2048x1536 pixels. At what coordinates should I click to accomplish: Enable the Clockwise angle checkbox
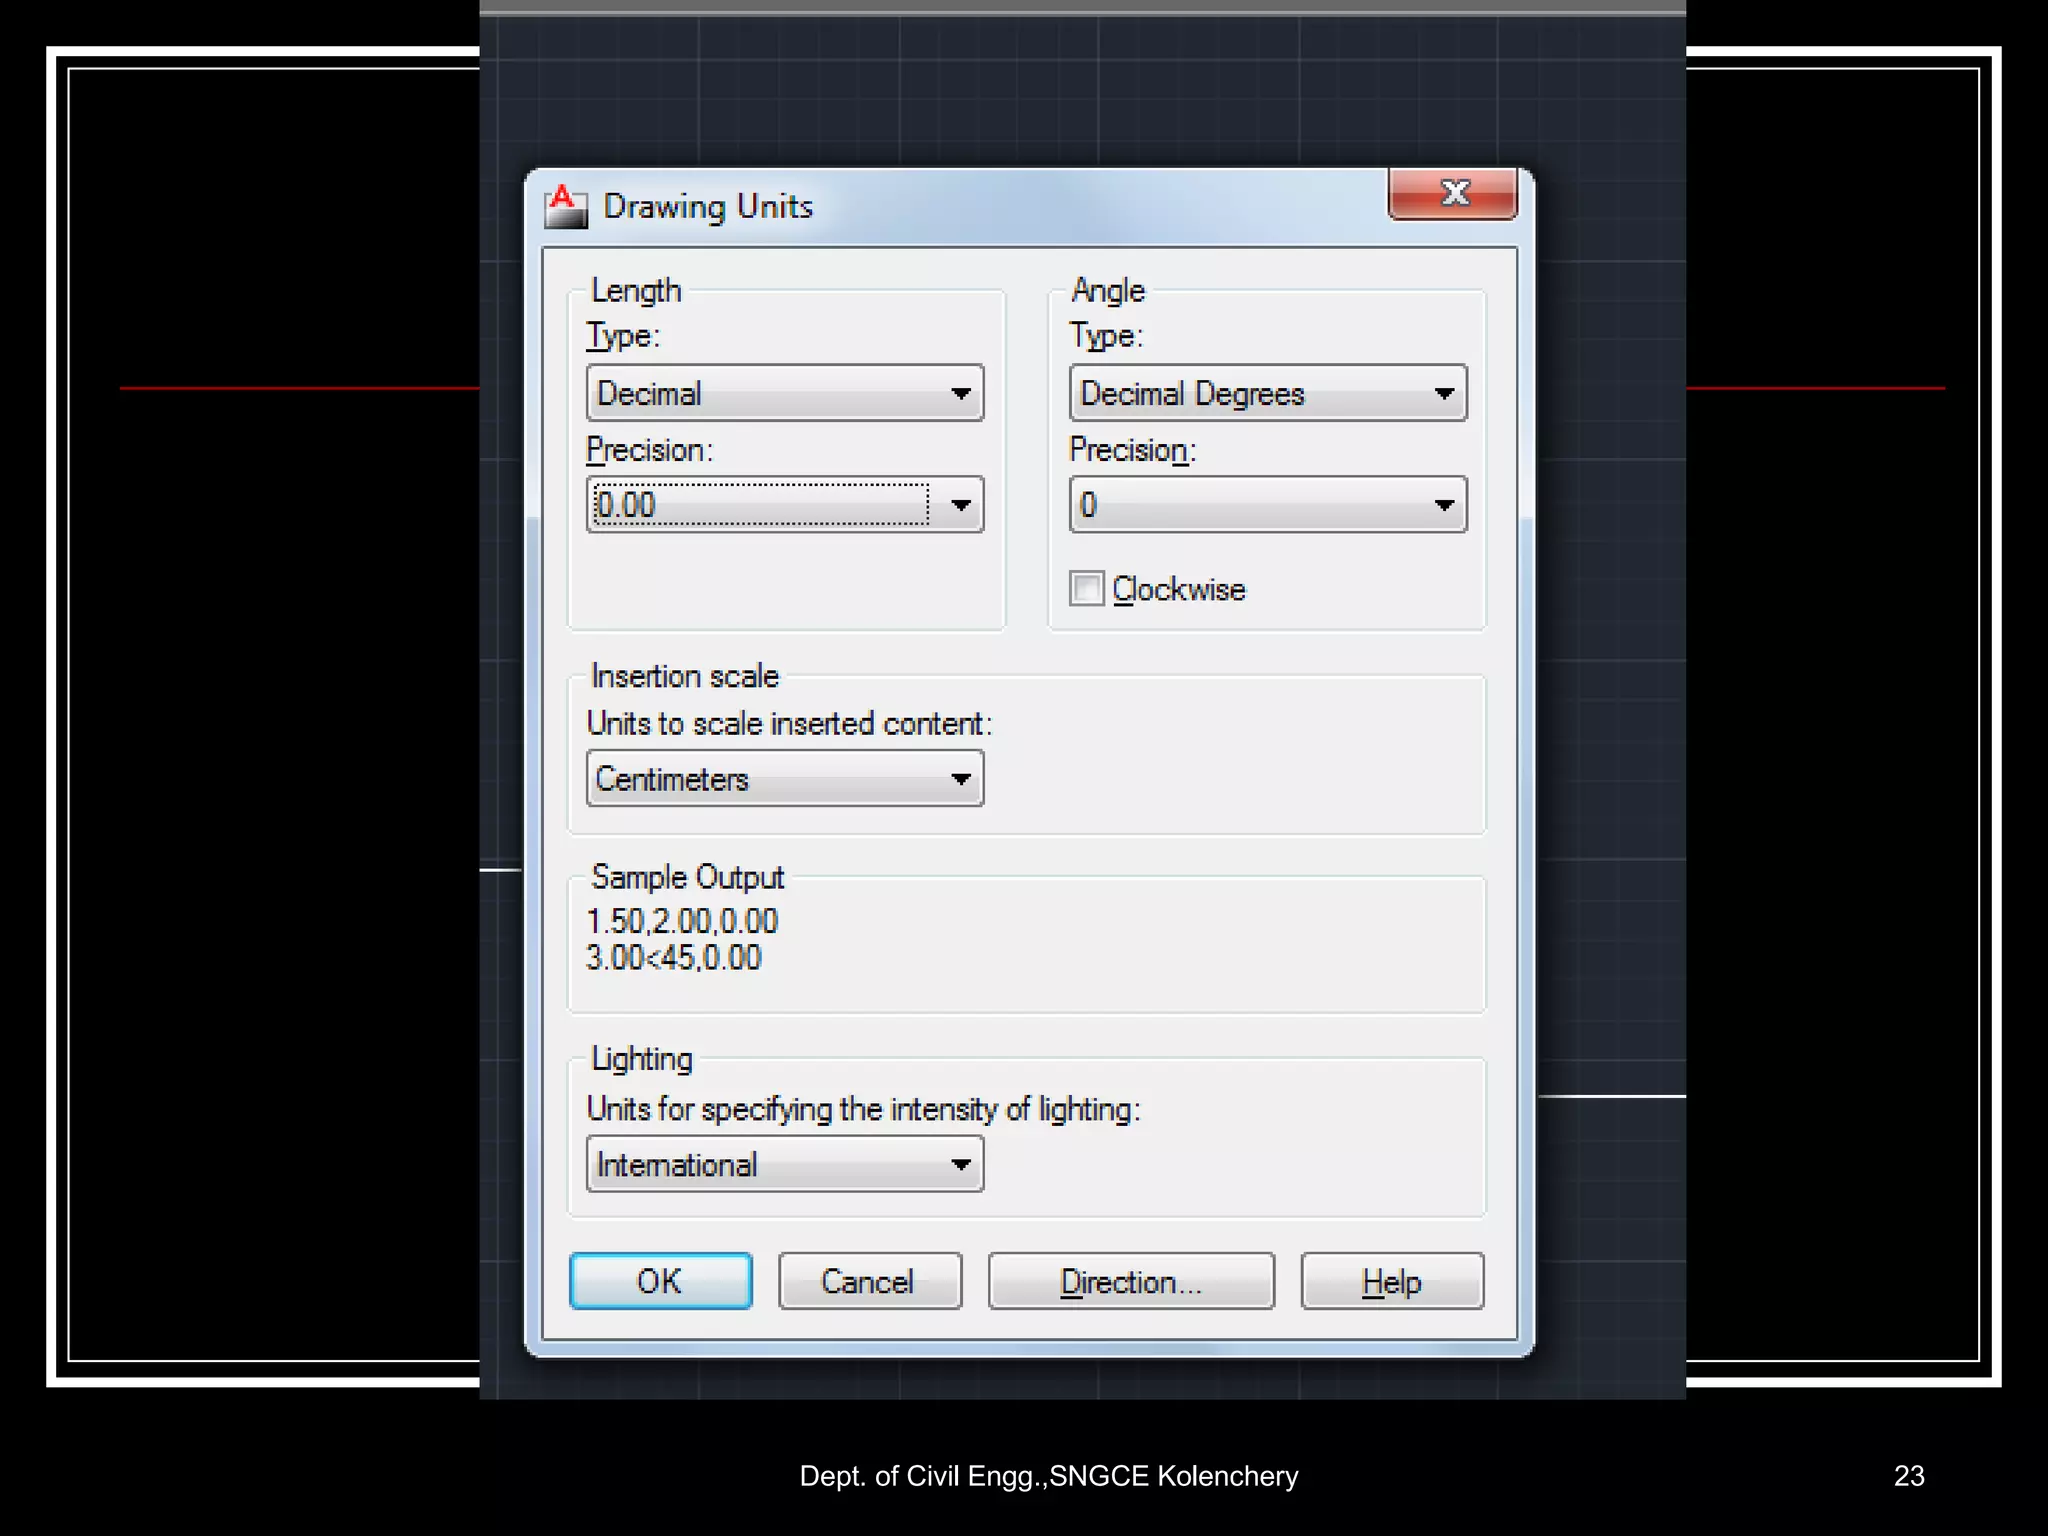[x=1086, y=588]
